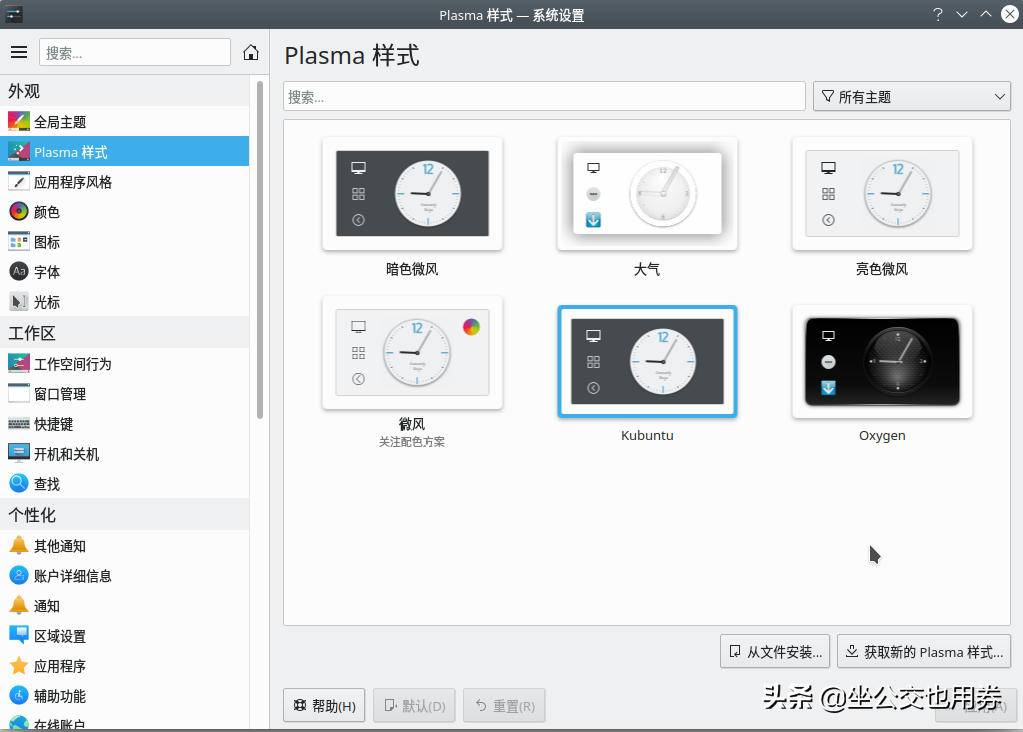Focus the Plasma style 搜索 field
The image size is (1023, 732).
point(544,97)
